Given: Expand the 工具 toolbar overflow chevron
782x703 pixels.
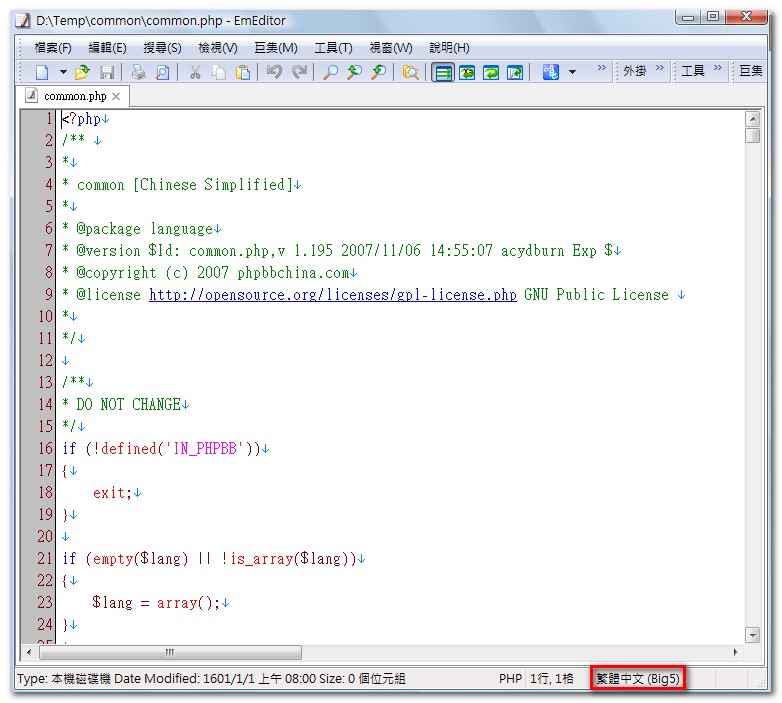Looking at the screenshot, I should point(718,67).
